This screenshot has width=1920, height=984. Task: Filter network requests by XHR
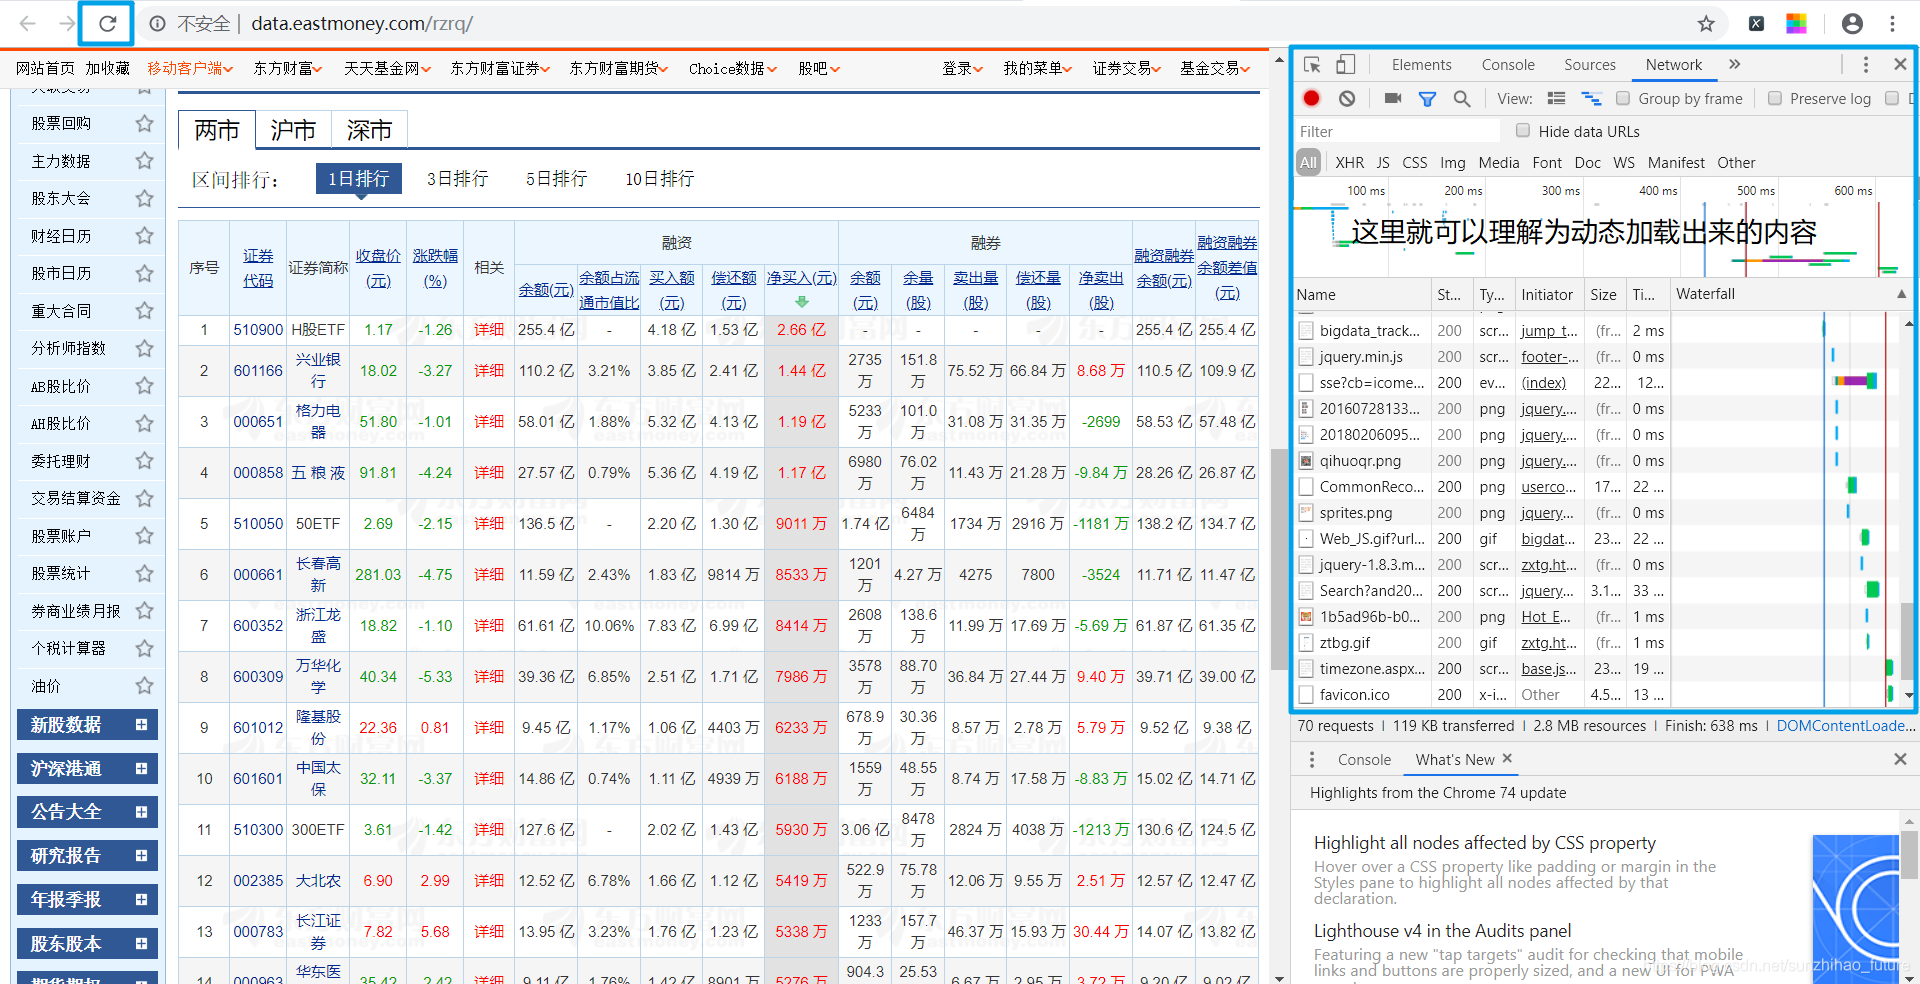(x=1349, y=162)
